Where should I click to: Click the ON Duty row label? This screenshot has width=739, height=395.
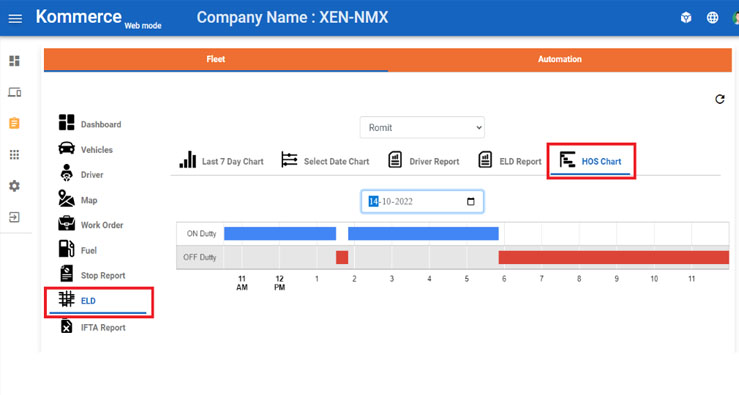pos(201,234)
